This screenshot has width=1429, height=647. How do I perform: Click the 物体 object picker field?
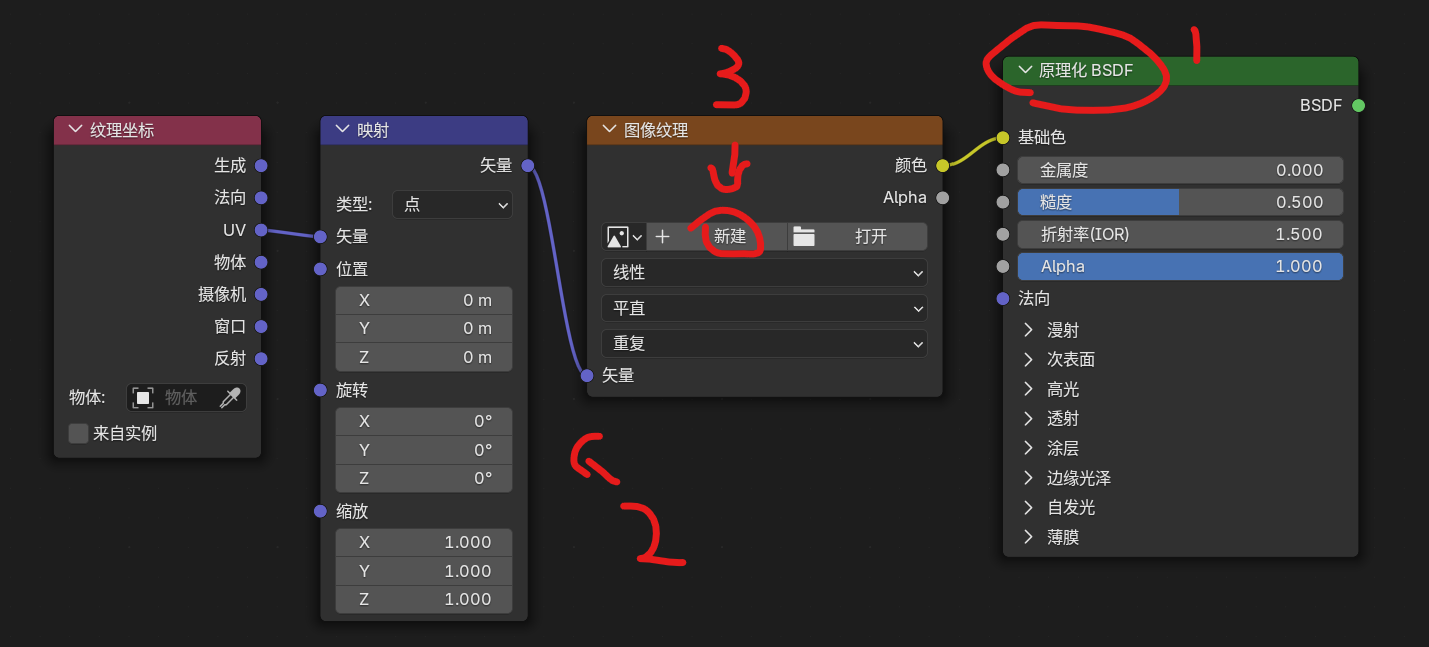[186, 398]
